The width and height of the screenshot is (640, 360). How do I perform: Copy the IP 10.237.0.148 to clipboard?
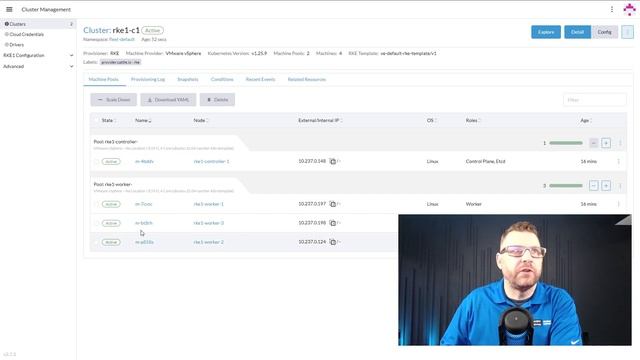333,162
